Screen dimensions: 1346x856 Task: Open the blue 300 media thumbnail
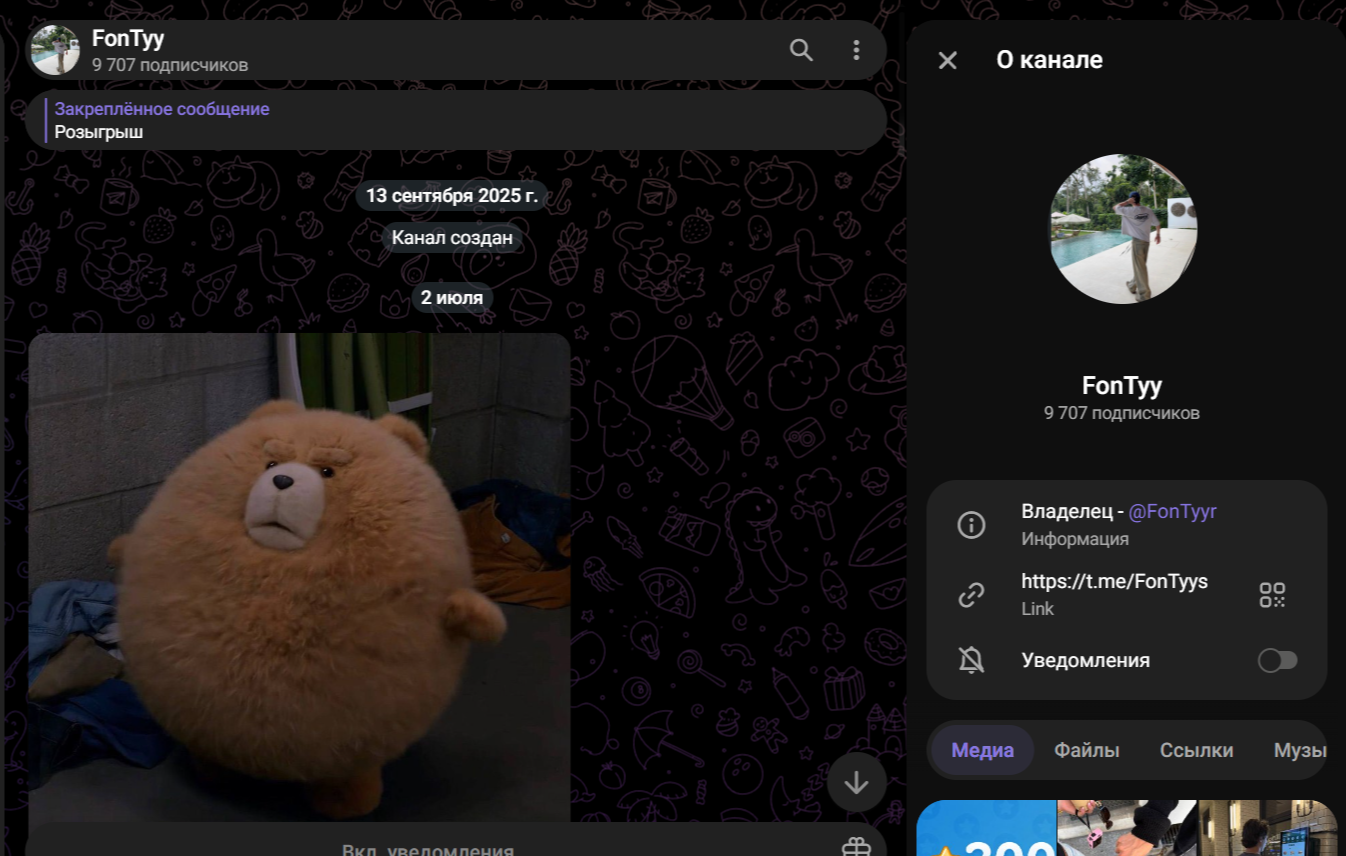pyautogui.click(x=986, y=828)
